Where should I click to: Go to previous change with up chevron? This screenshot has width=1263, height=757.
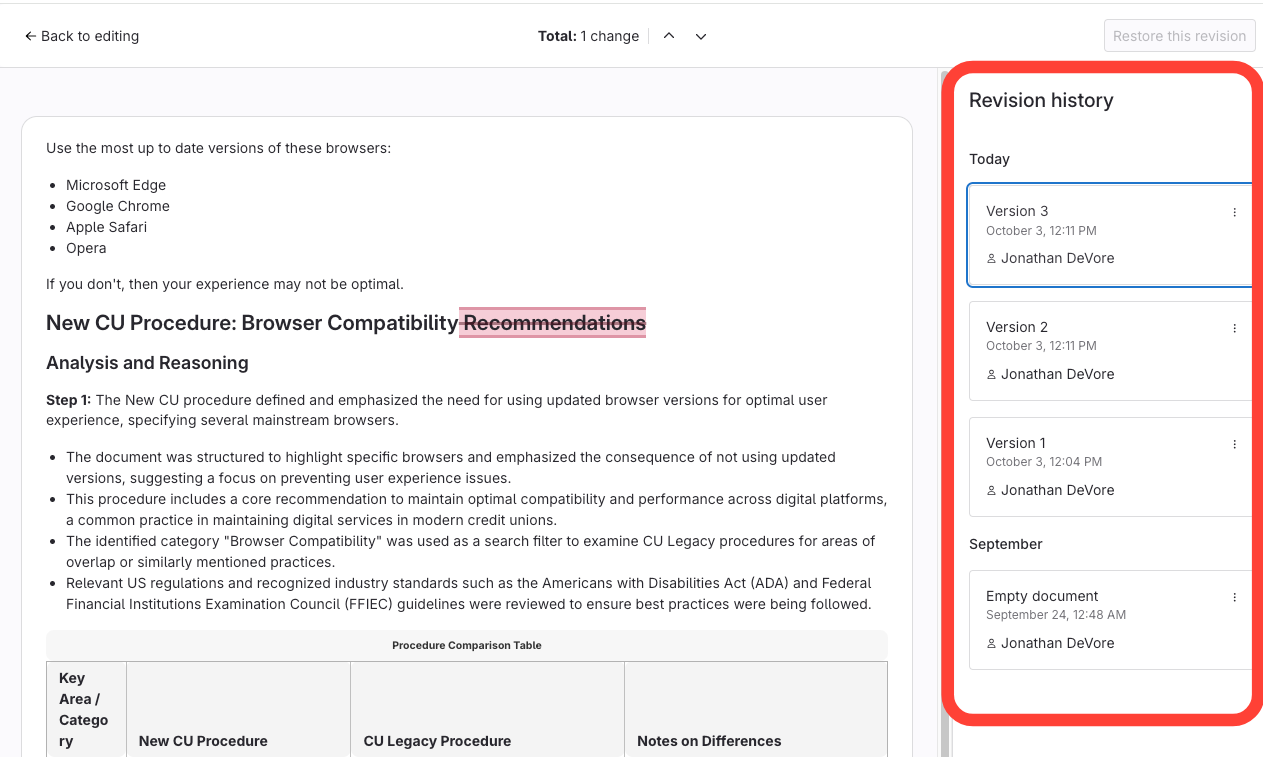pos(669,36)
